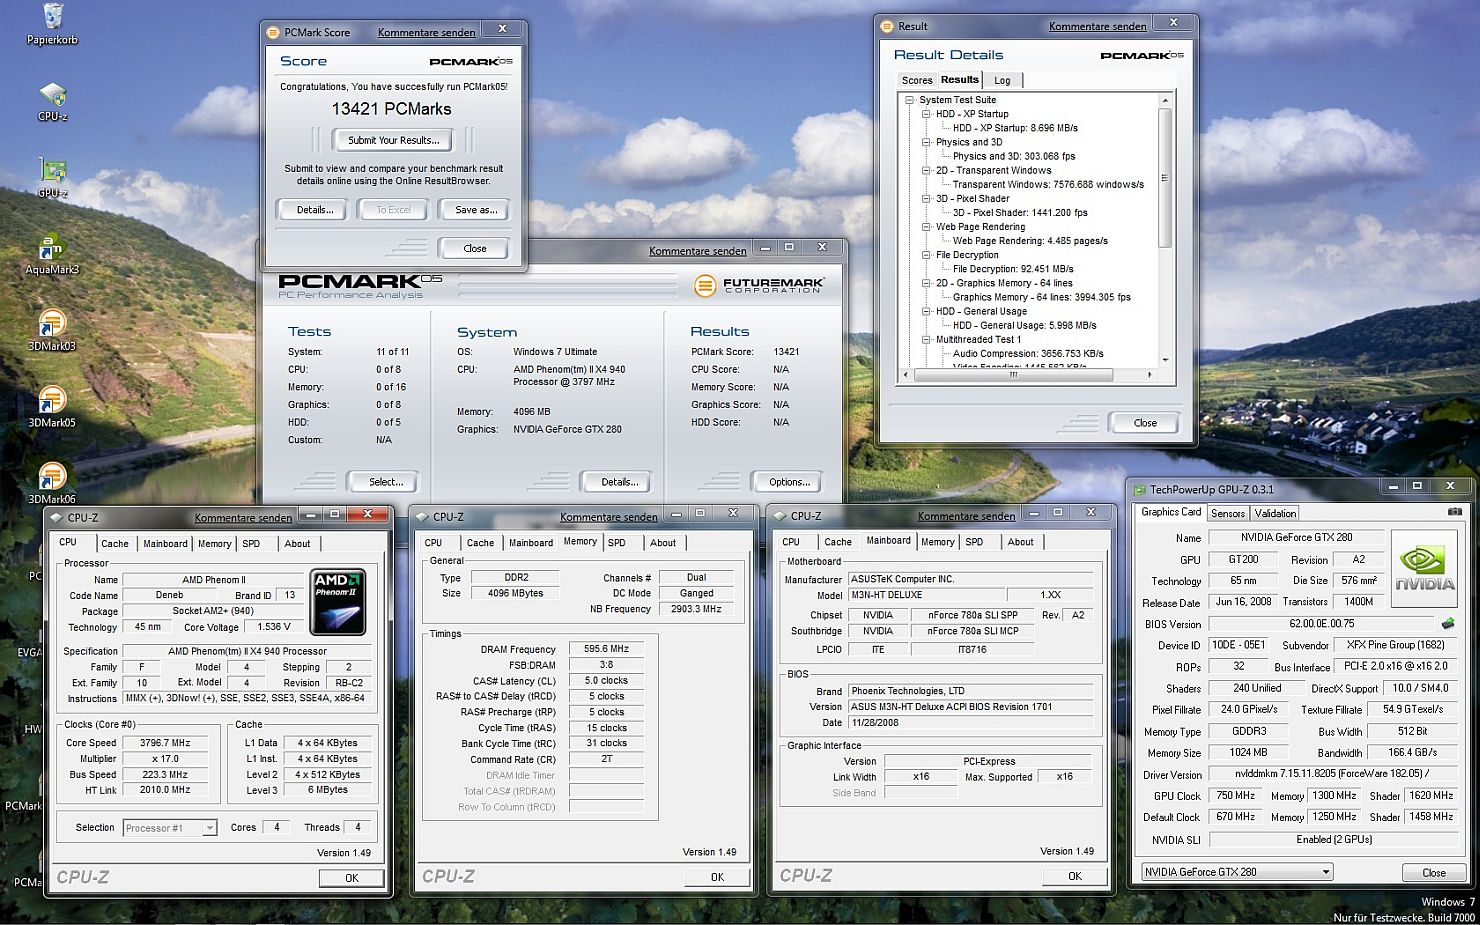Click the Core Speed value 3796.7 MHz

[165, 743]
